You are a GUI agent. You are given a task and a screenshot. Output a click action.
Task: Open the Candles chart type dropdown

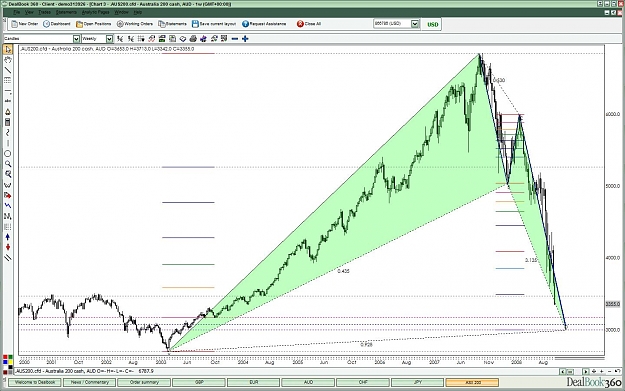point(76,39)
